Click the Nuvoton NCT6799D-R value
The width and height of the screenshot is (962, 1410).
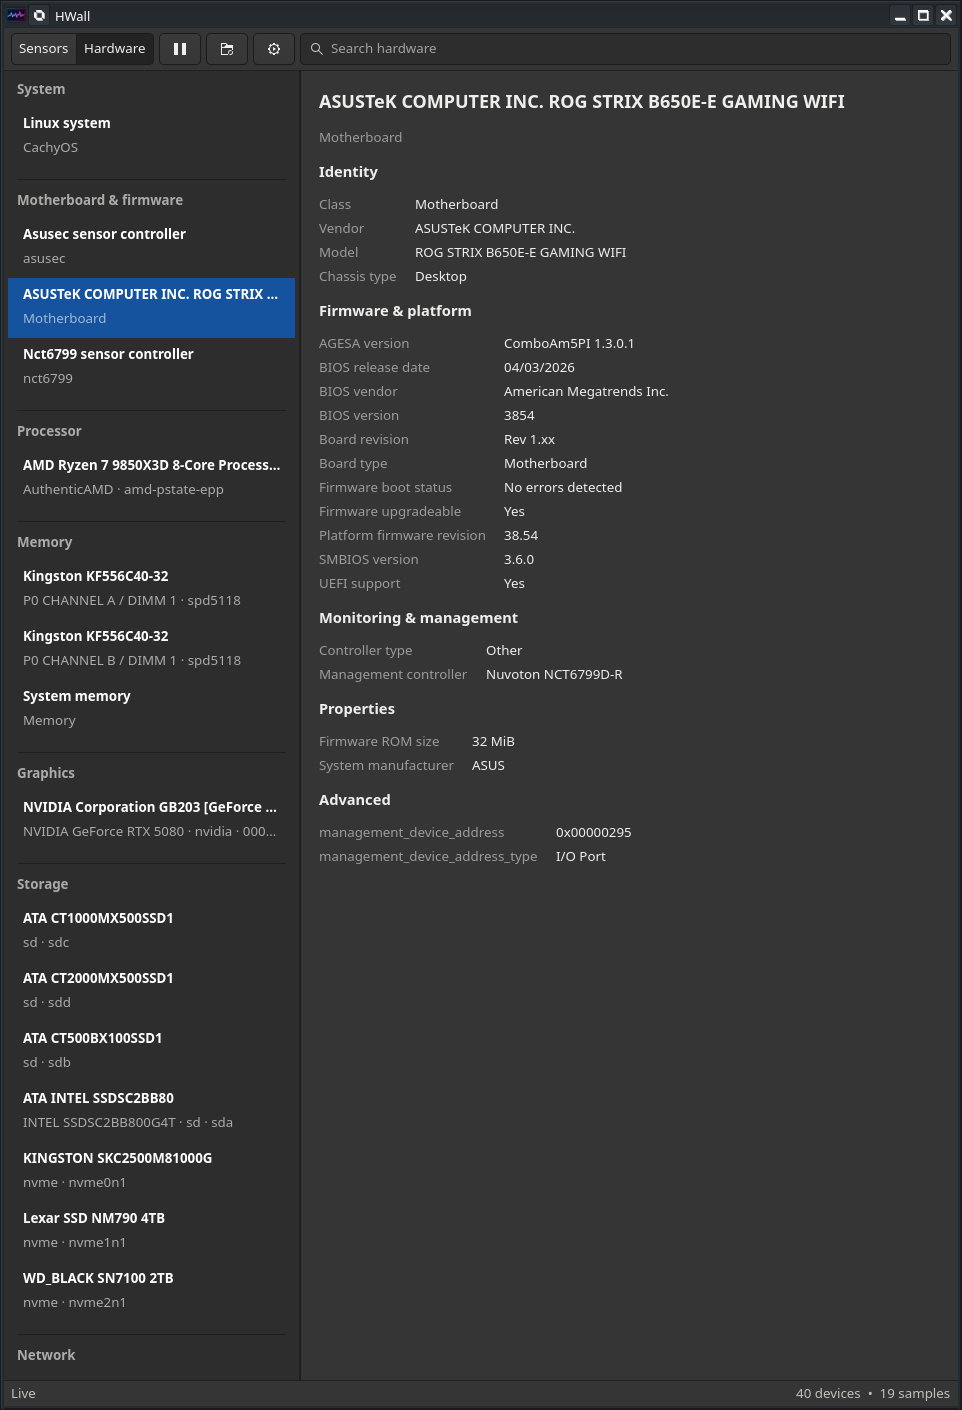554,674
